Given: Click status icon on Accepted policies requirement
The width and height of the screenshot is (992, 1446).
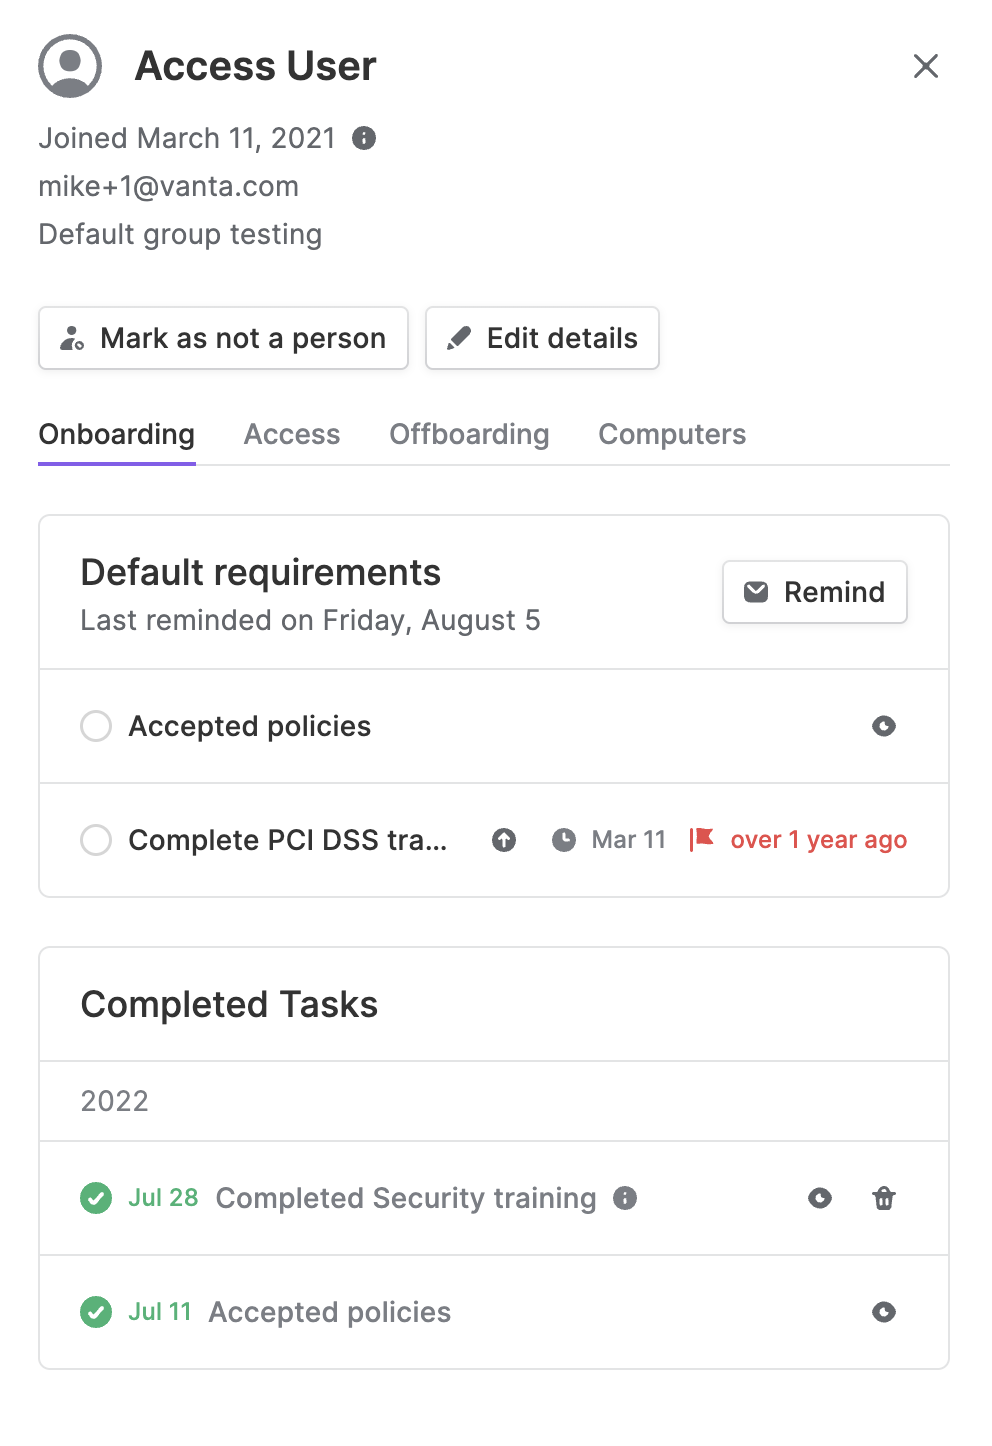Looking at the screenshot, I should point(884,726).
